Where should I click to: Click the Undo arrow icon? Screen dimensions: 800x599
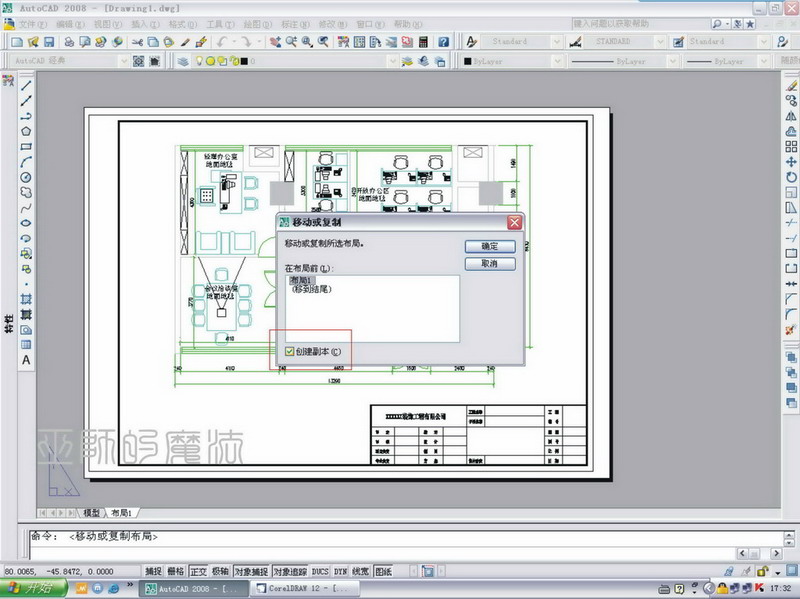click(222, 42)
